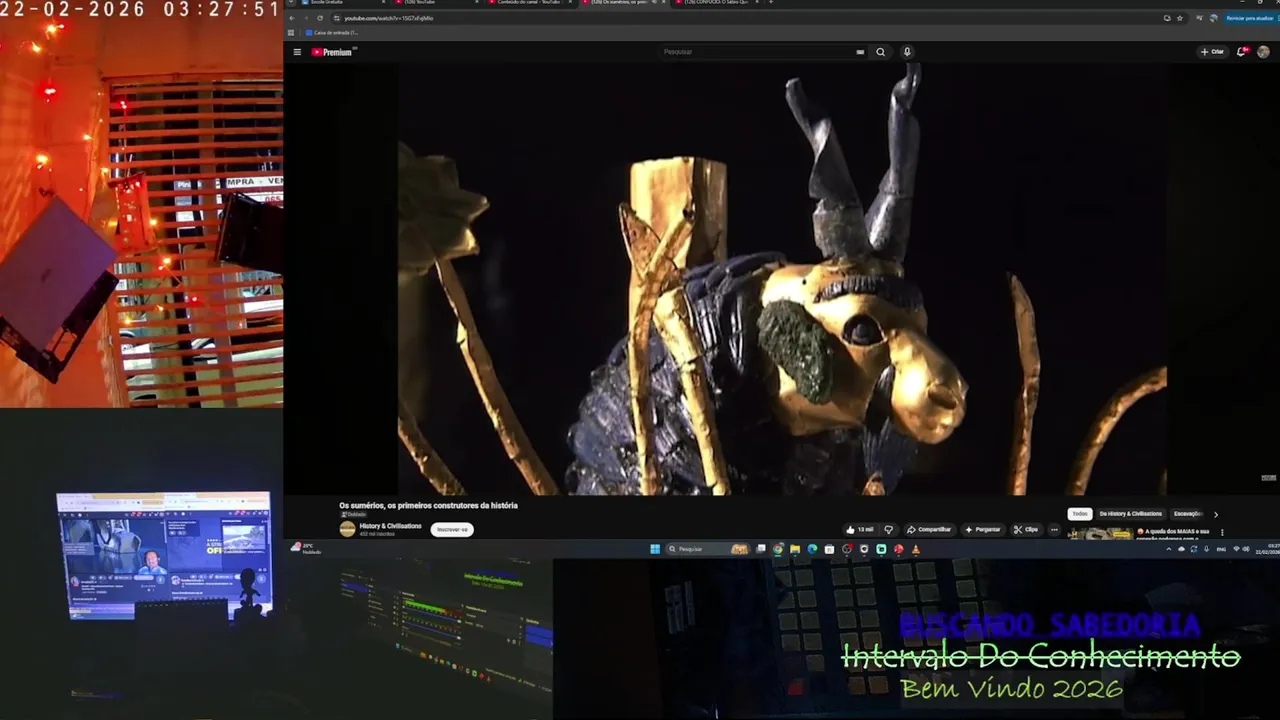Open Microsoft Edge on the taskbar
The height and width of the screenshot is (720, 1280).
(812, 549)
